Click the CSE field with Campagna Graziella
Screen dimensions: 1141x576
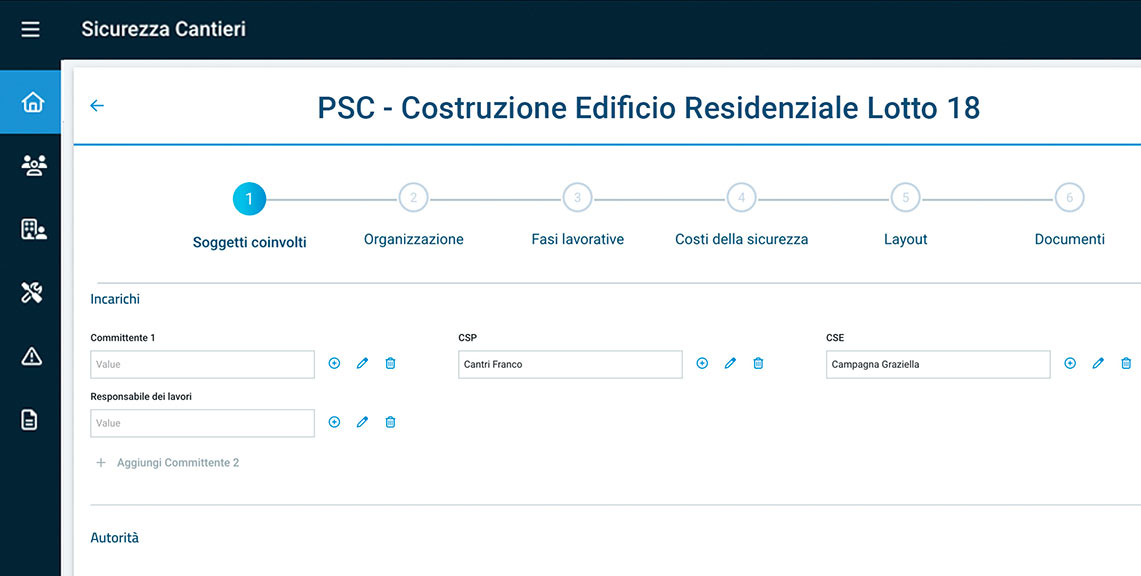pos(938,364)
